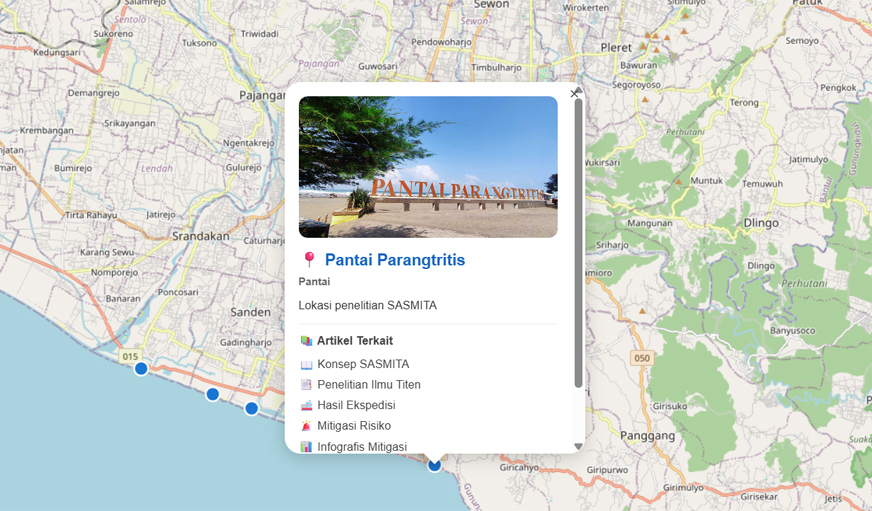The image size is (872, 511).
Task: Click the Mangunan label on the map
Action: 650,223
